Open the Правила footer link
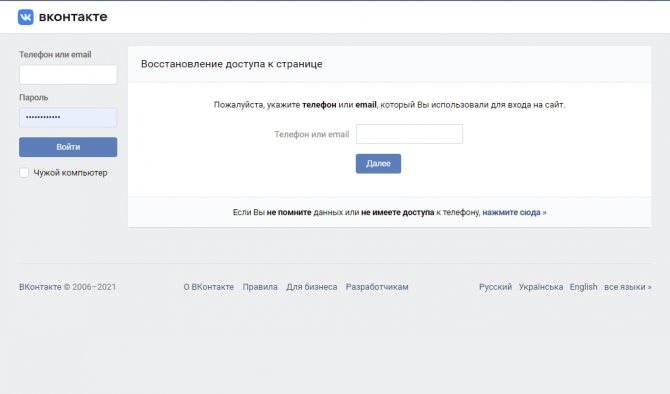This screenshot has width=670, height=394. tap(260, 287)
